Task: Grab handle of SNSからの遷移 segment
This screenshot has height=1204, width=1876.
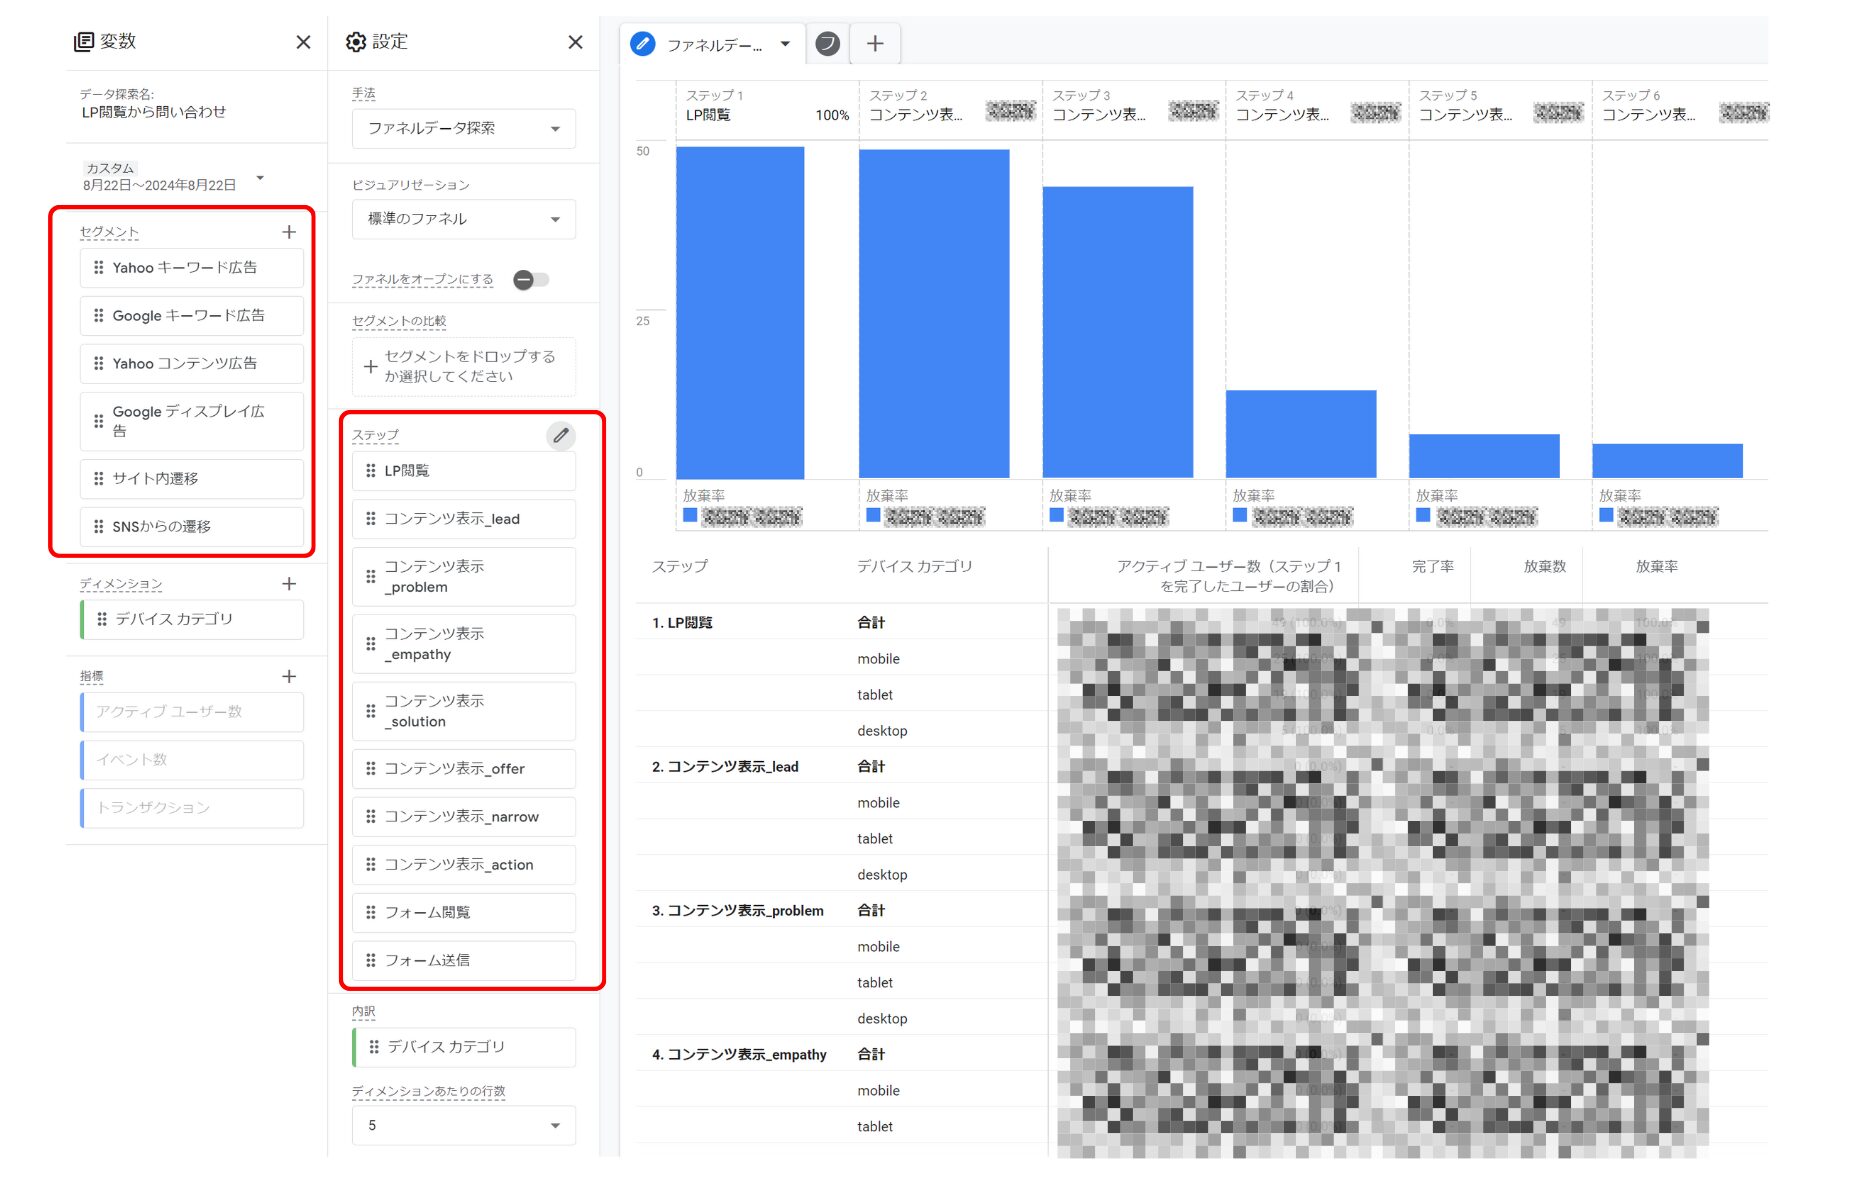Action: (x=98, y=527)
